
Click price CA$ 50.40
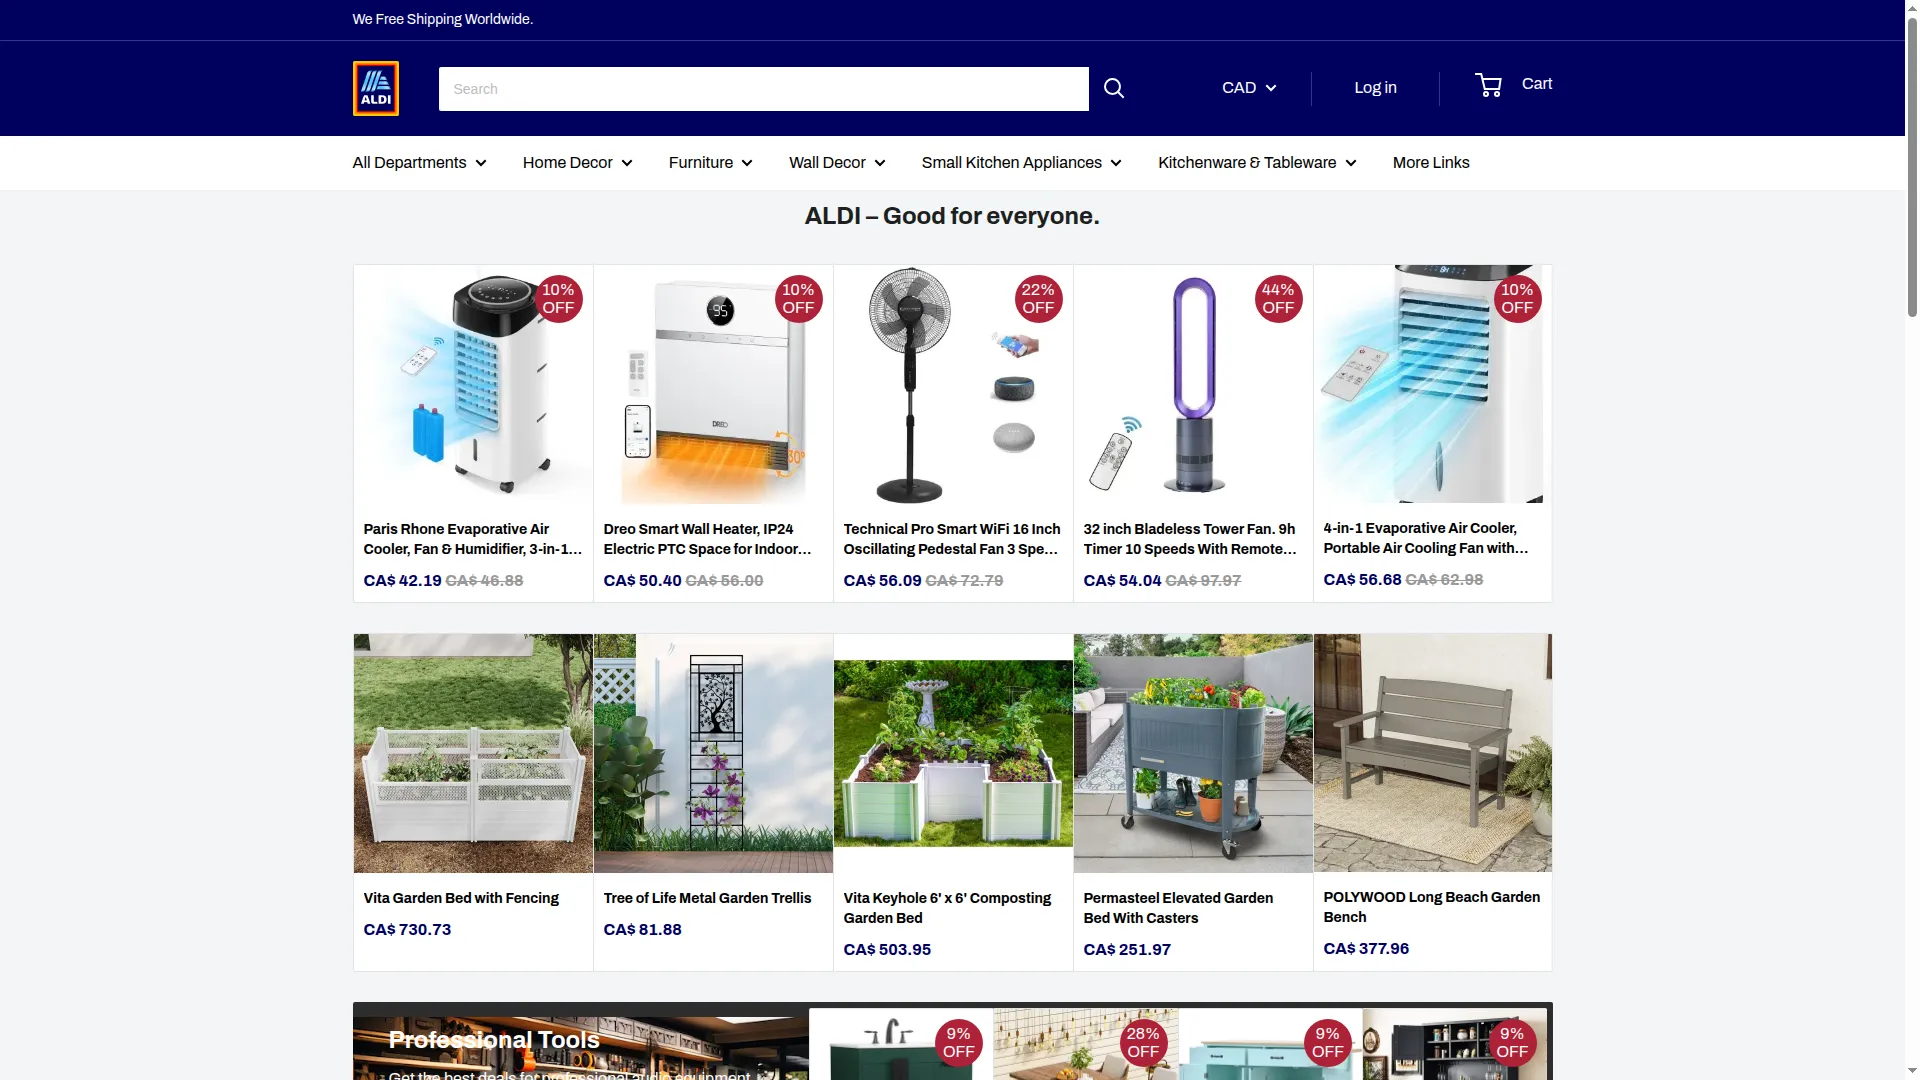pos(642,580)
